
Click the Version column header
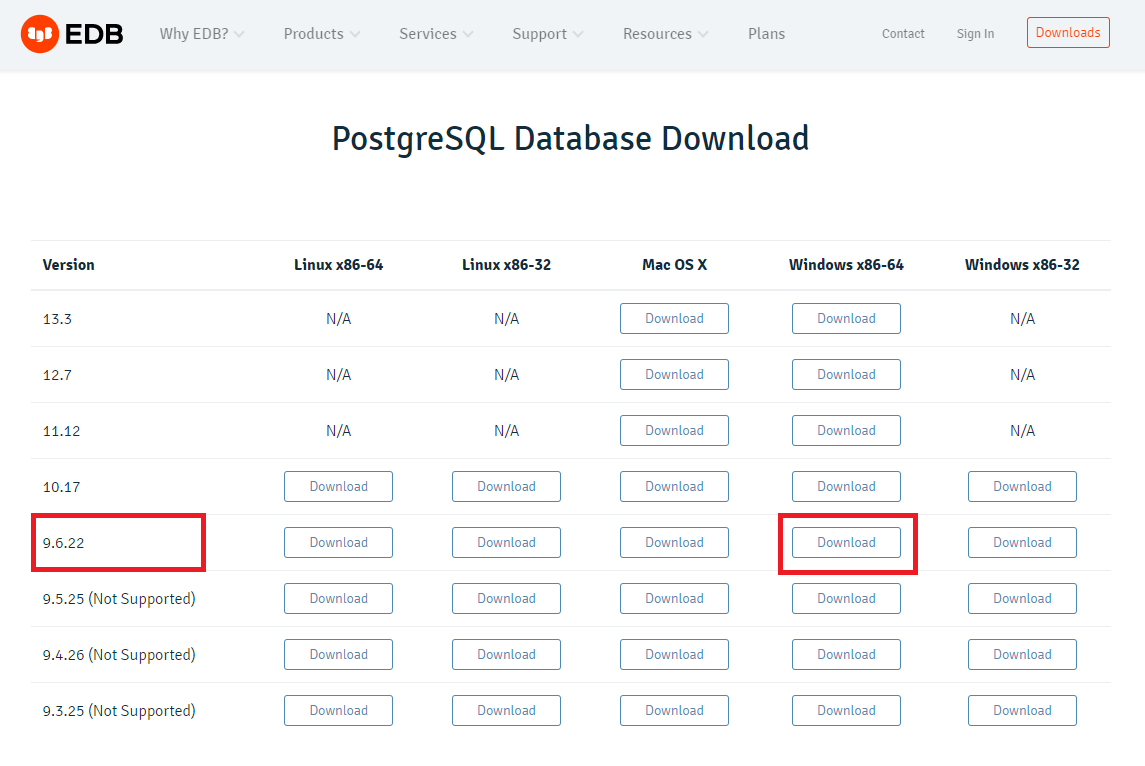(x=69, y=265)
